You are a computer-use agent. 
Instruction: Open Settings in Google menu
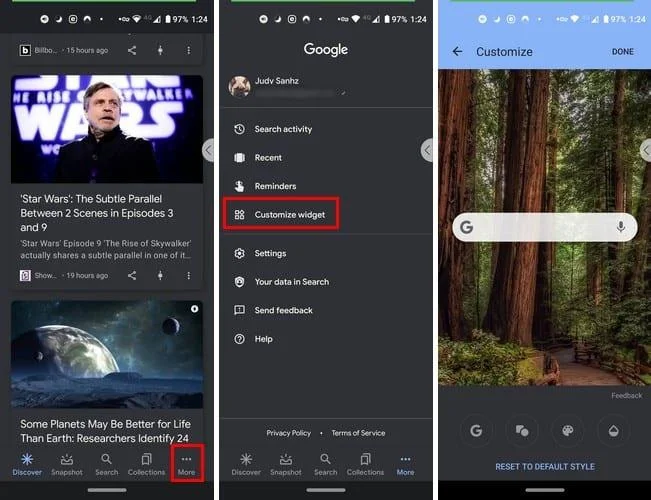pos(270,253)
